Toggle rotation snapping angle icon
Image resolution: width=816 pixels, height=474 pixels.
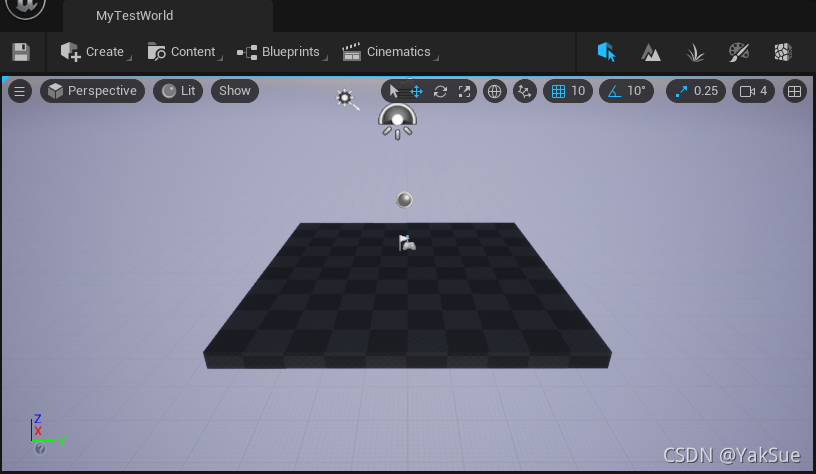(x=615, y=92)
